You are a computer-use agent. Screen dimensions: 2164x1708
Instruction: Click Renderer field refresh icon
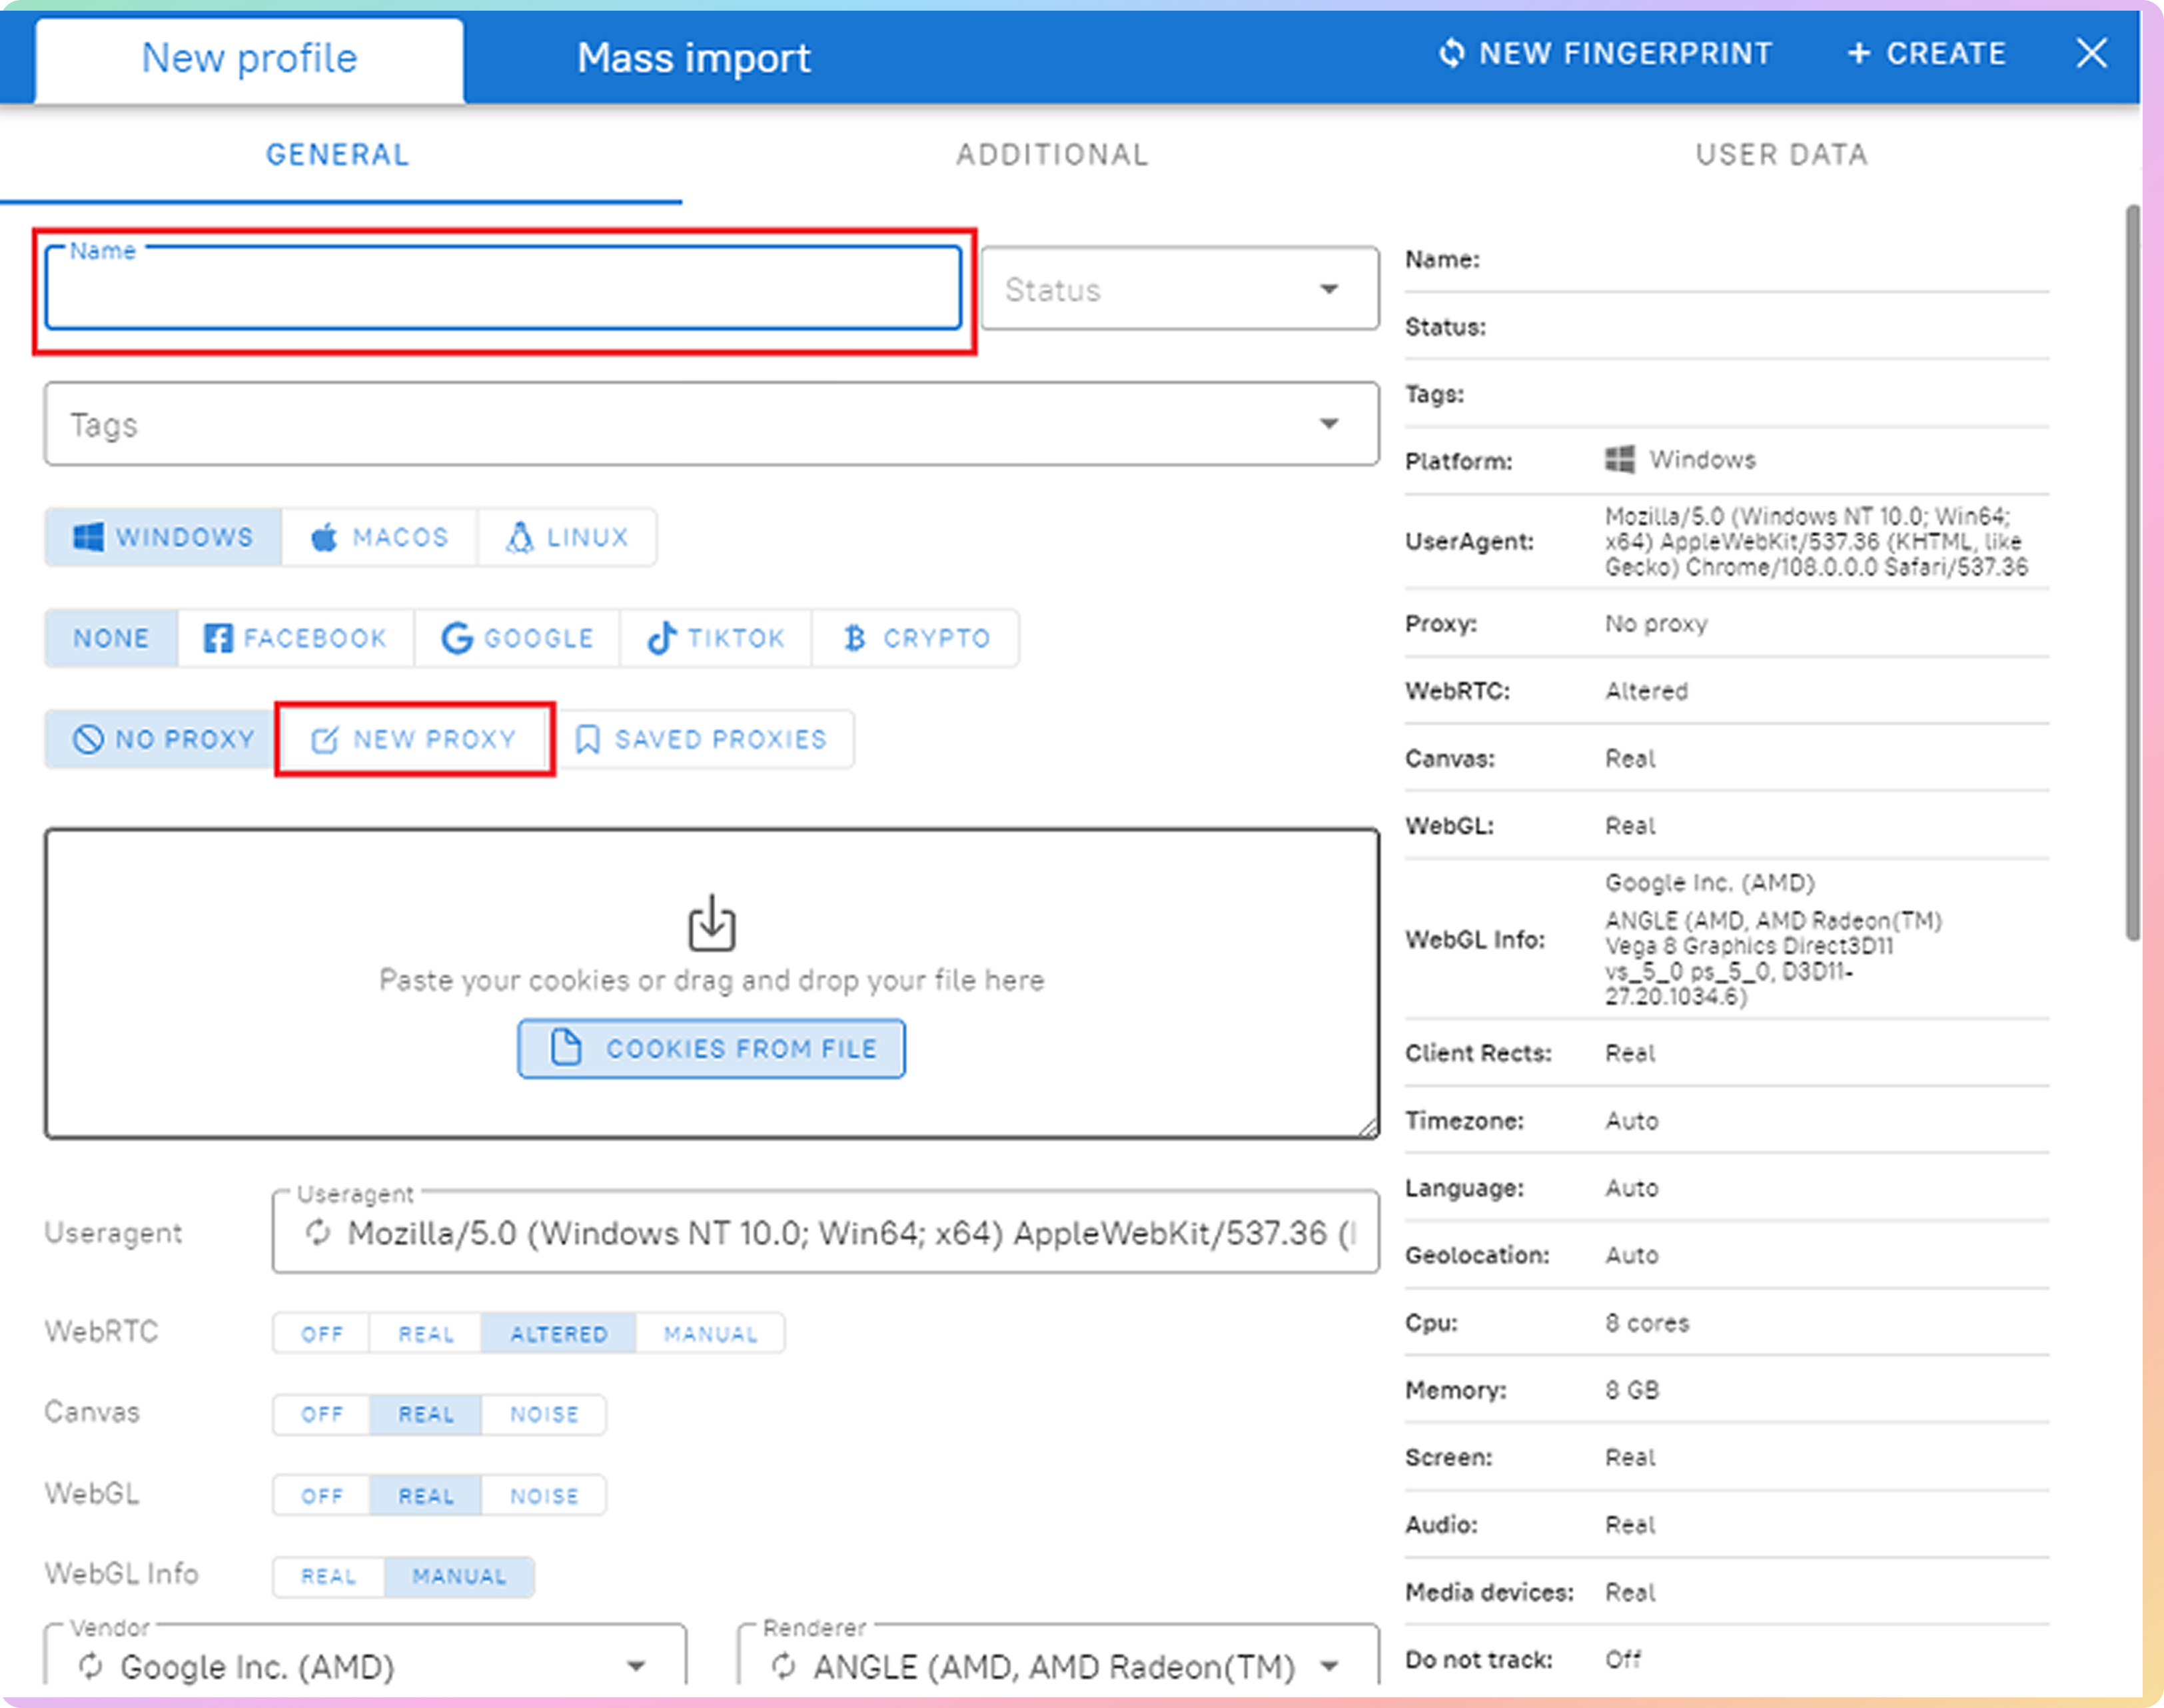coord(784,1666)
